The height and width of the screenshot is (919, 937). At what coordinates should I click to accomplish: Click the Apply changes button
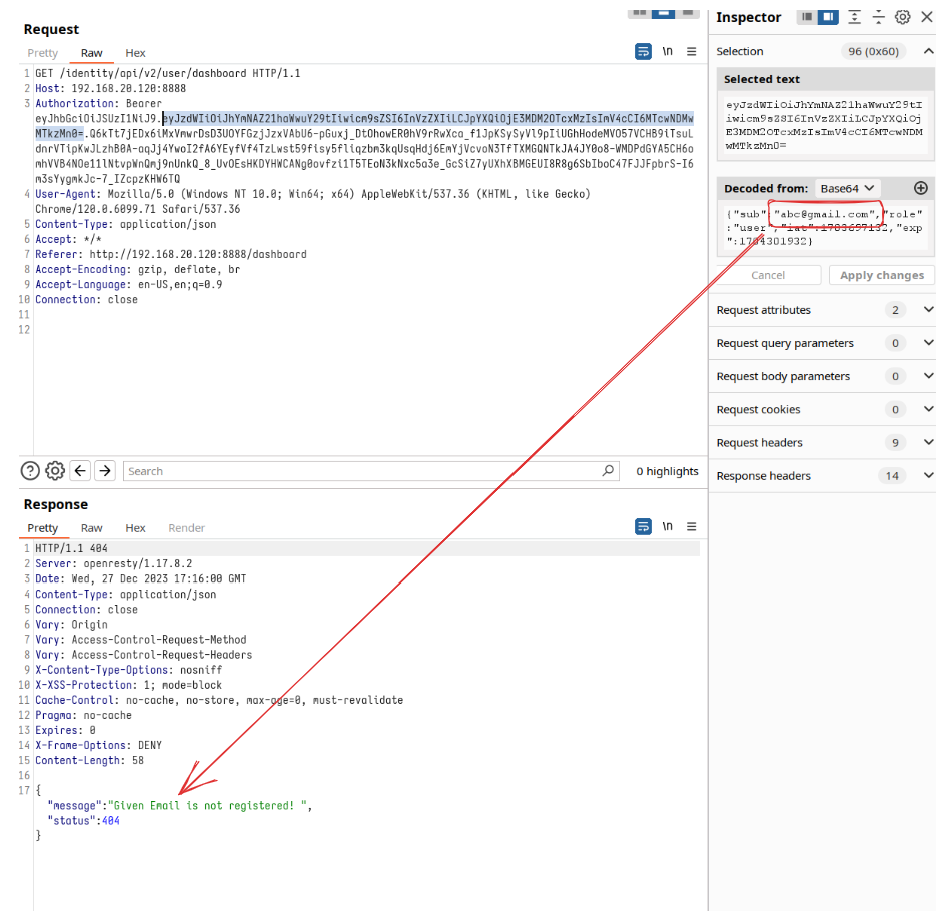(880, 275)
